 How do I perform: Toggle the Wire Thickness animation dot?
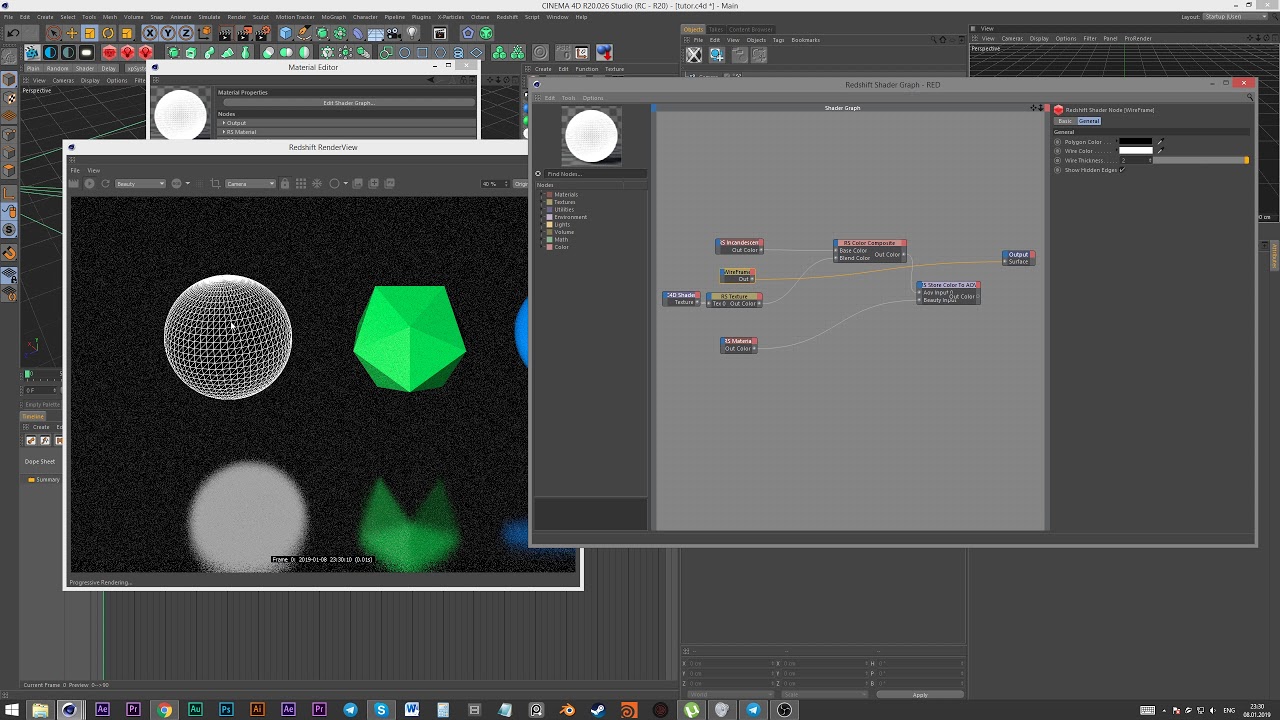1058,160
